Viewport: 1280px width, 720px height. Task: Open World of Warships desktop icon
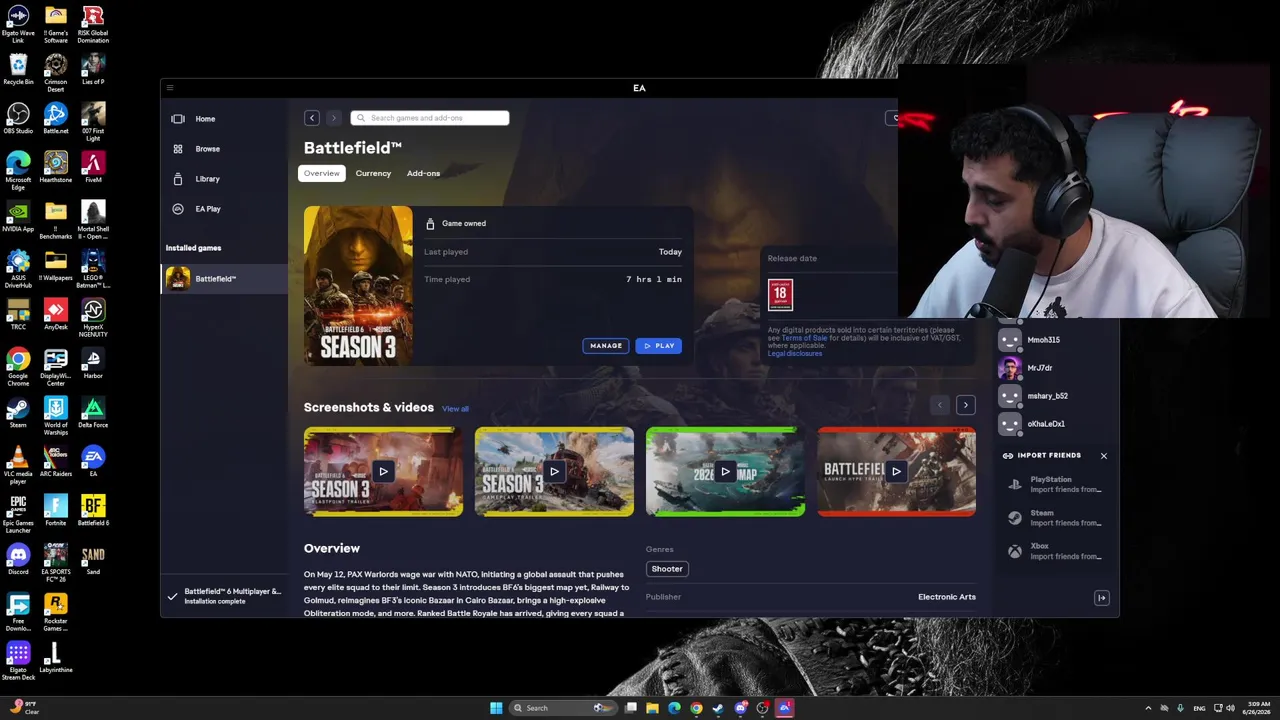[56, 416]
